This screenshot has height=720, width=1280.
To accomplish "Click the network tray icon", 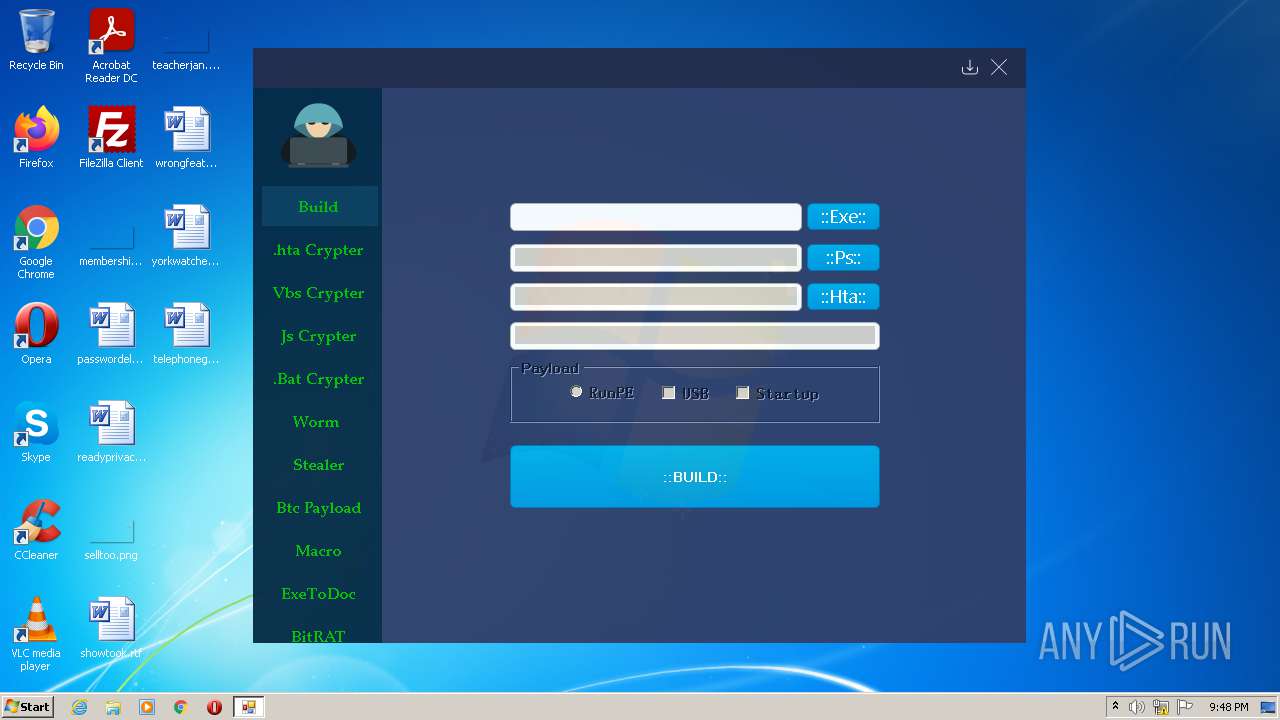I will (x=1161, y=707).
